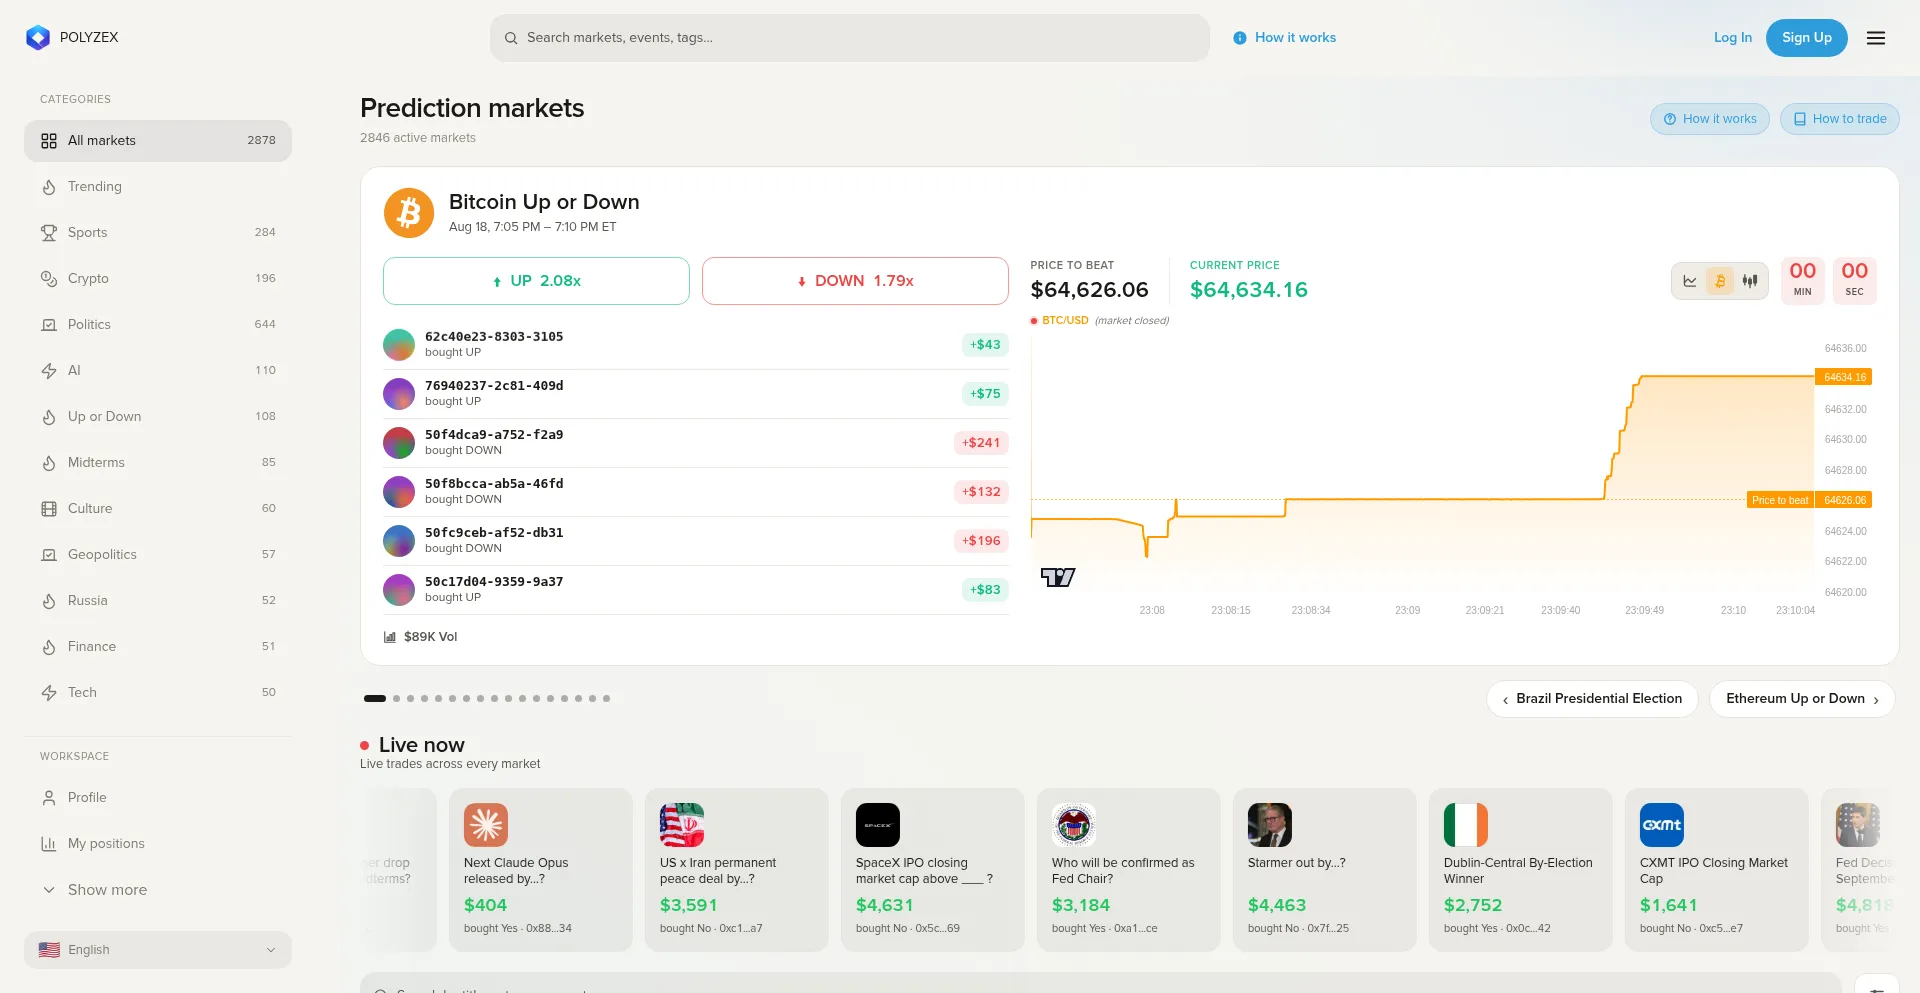Click the Log In link

point(1733,38)
